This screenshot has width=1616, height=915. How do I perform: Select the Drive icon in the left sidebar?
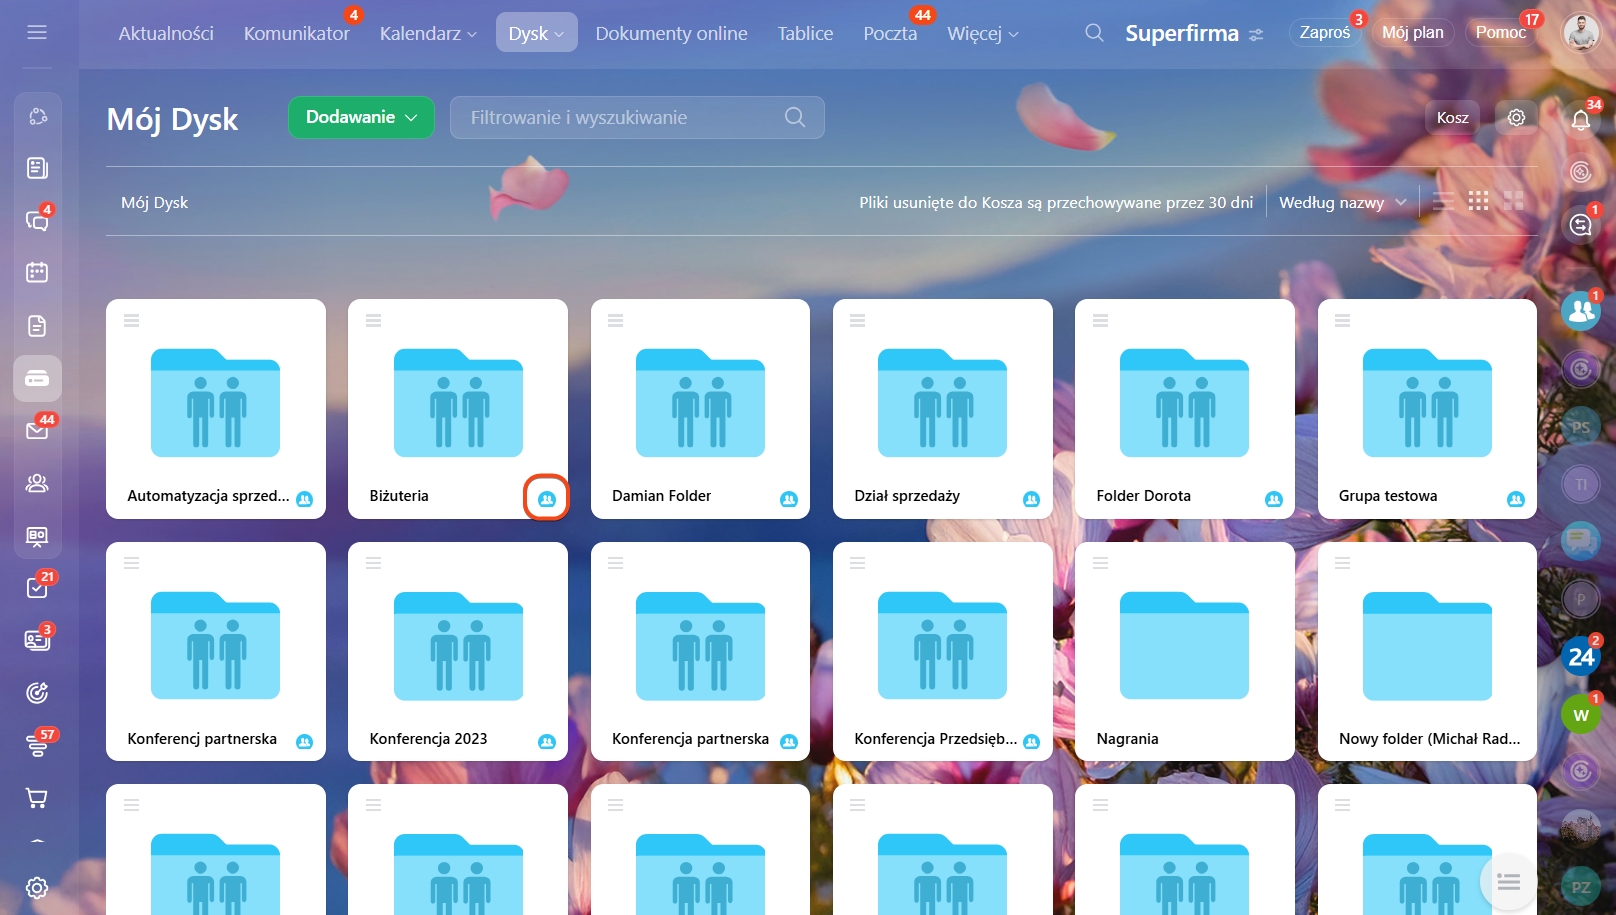tap(37, 378)
